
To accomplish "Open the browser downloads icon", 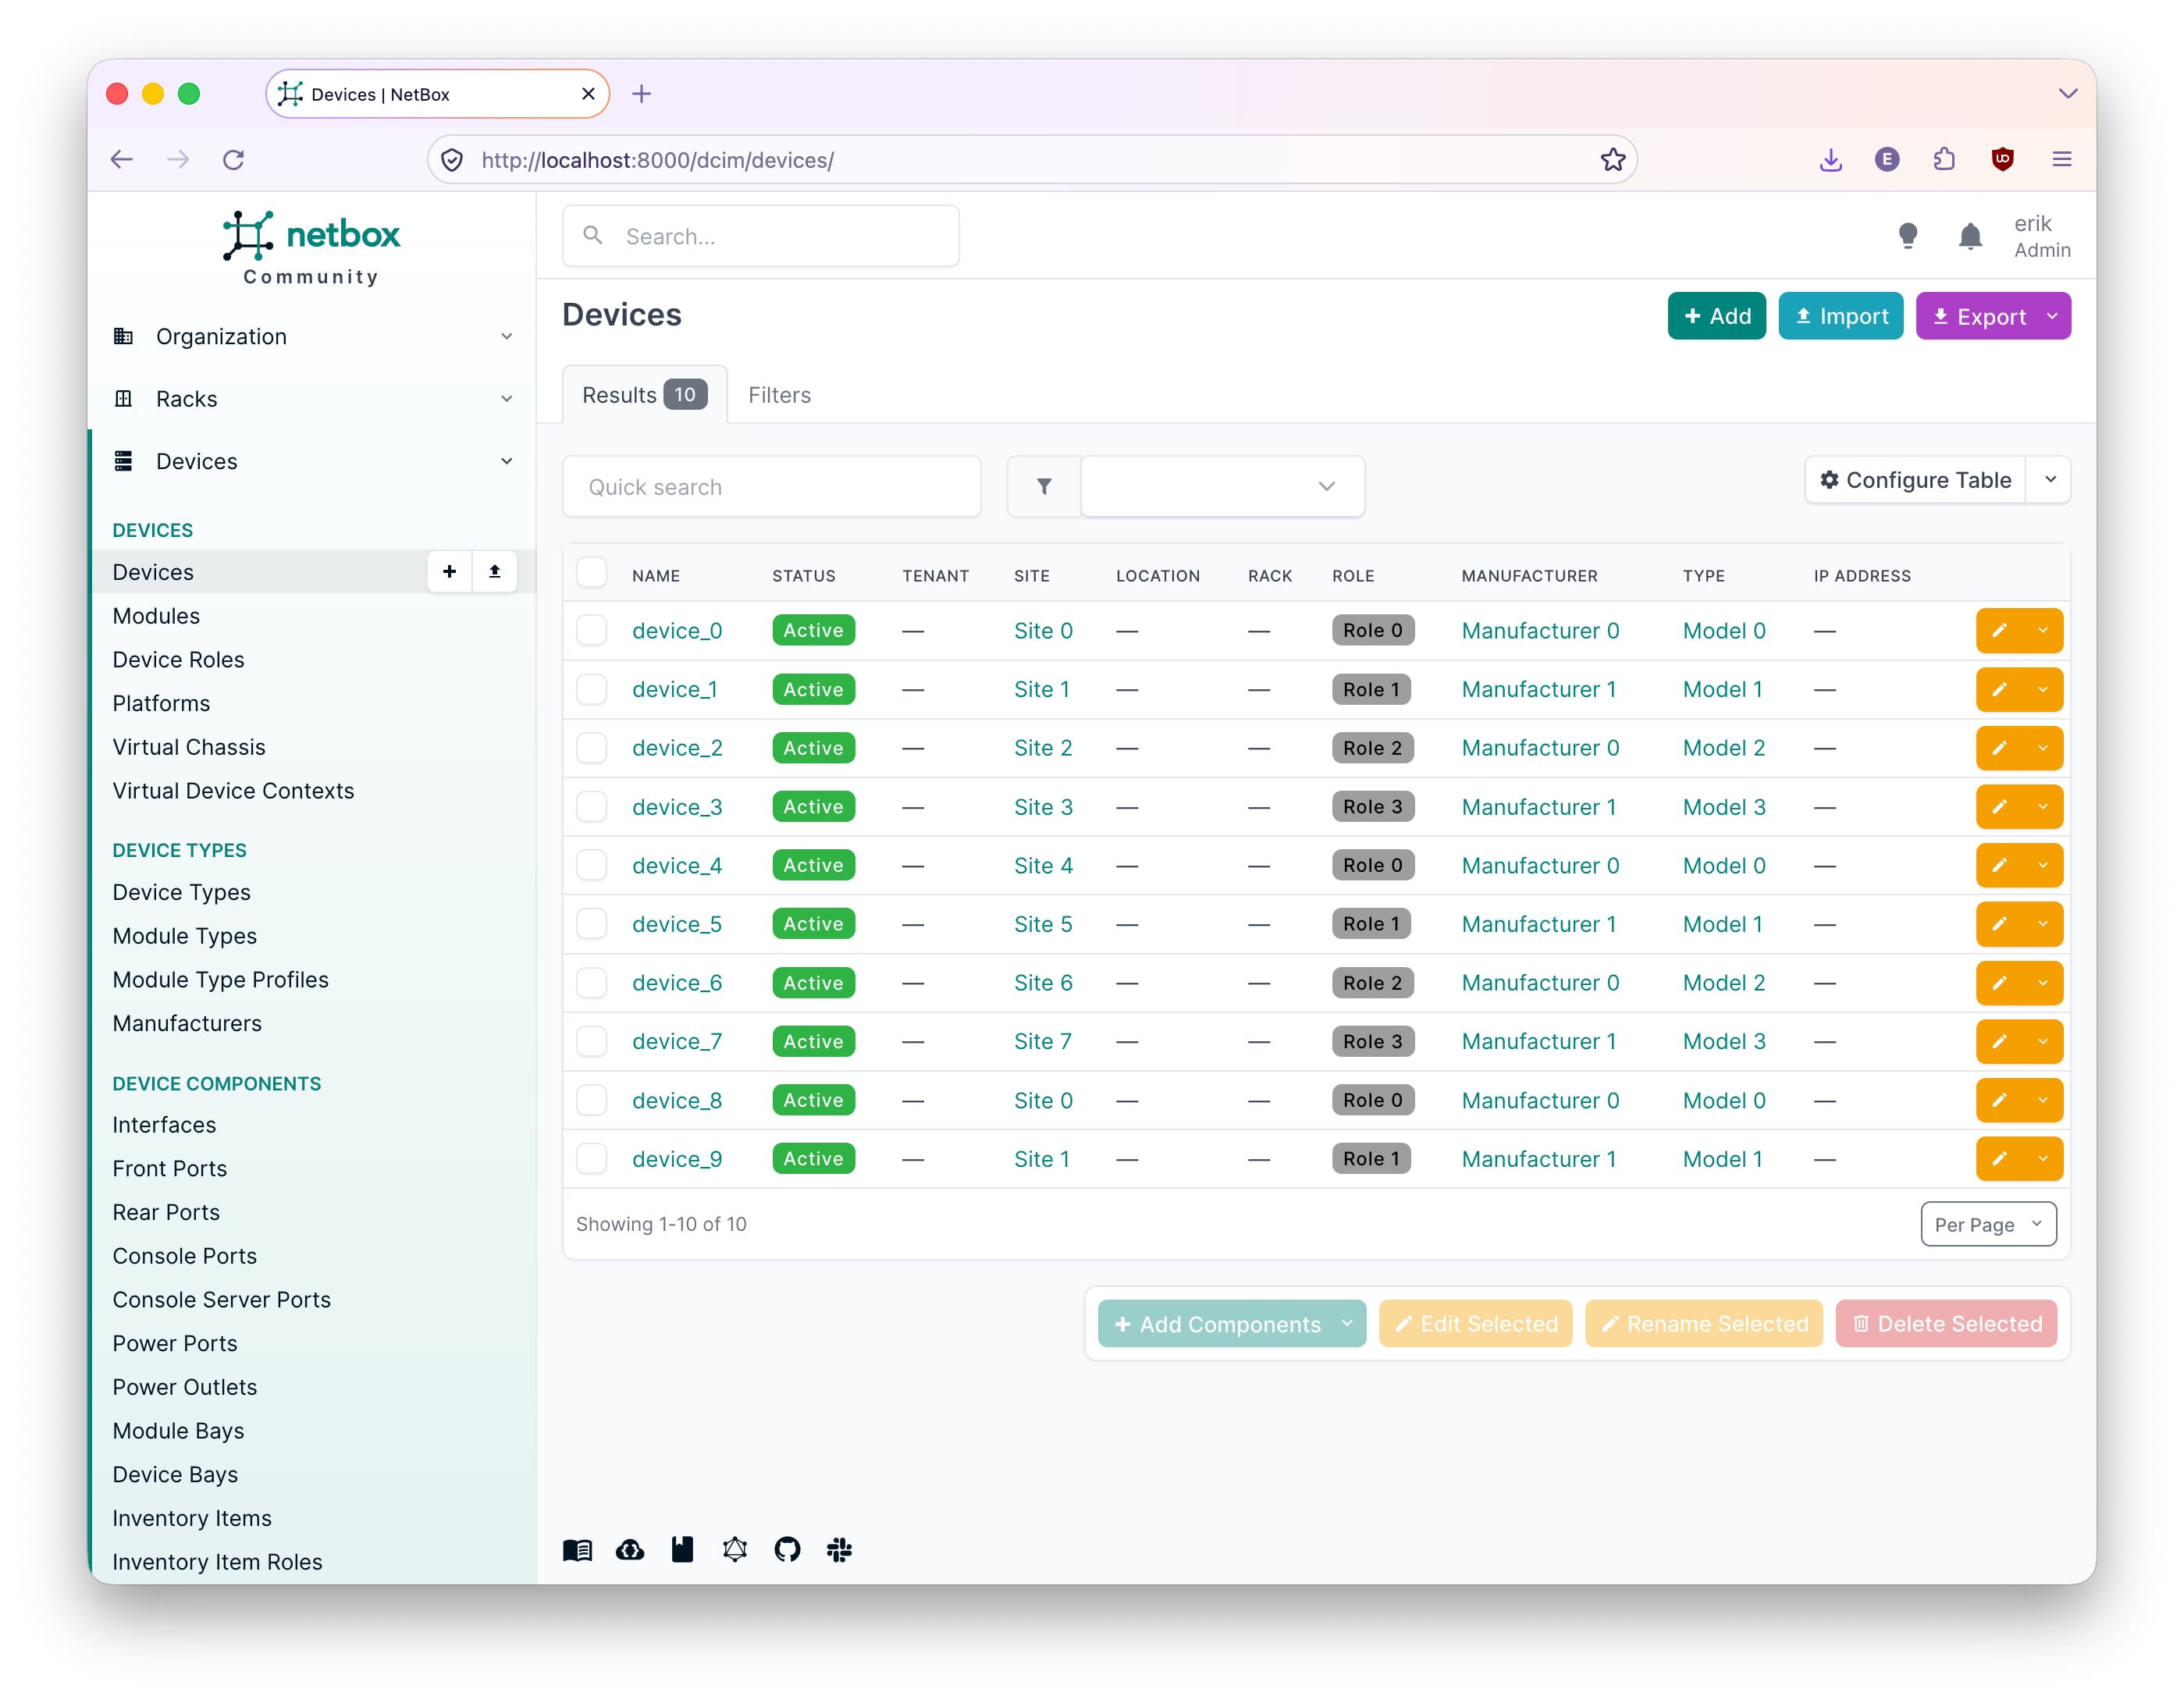I will click(1831, 160).
